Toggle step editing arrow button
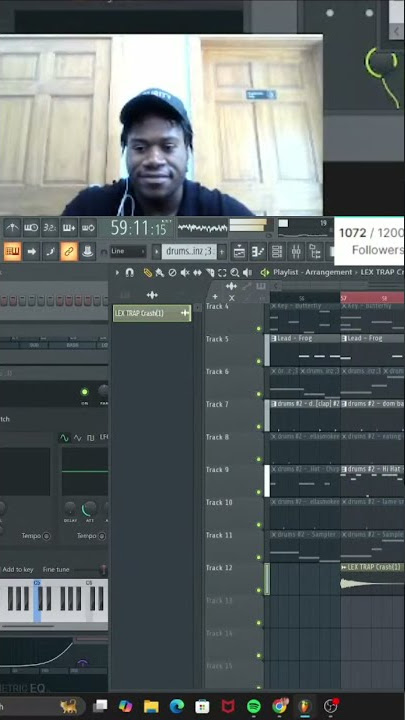This screenshot has width=405, height=720. 31,251
